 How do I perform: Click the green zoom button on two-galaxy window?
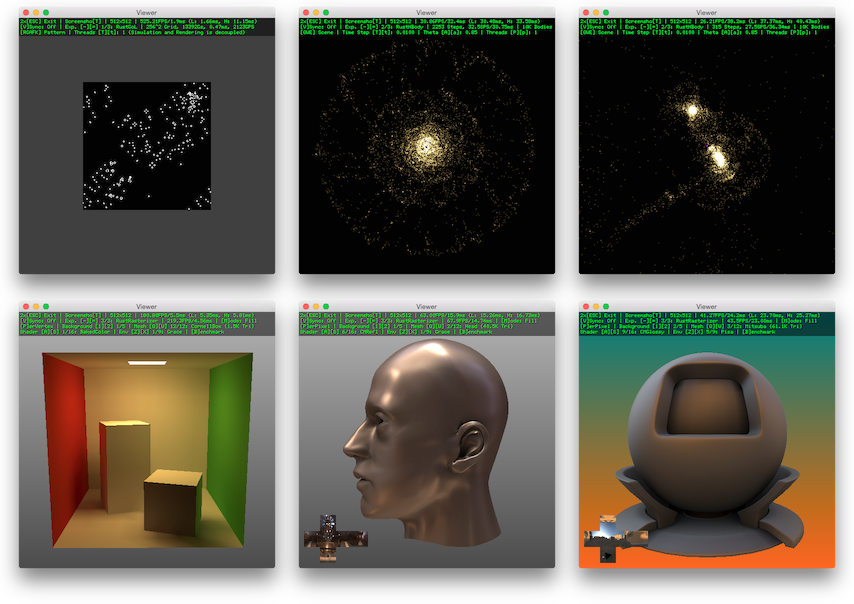tap(605, 11)
